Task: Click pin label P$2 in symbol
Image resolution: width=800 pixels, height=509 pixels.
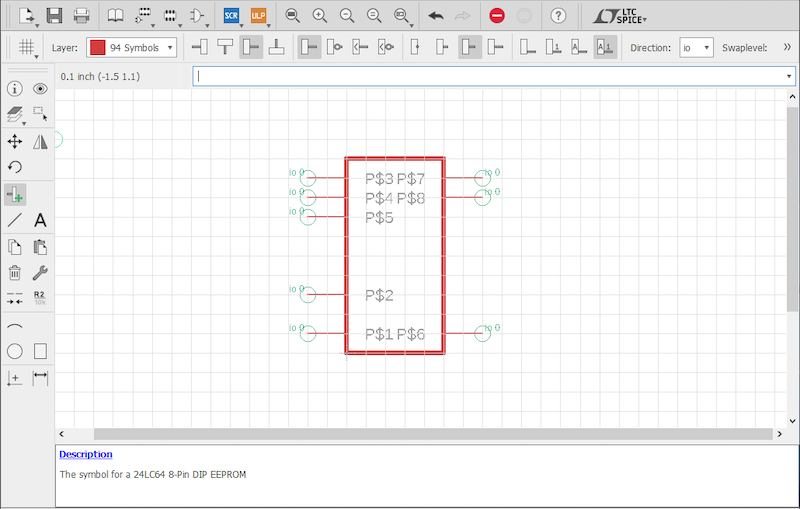Action: click(x=379, y=295)
